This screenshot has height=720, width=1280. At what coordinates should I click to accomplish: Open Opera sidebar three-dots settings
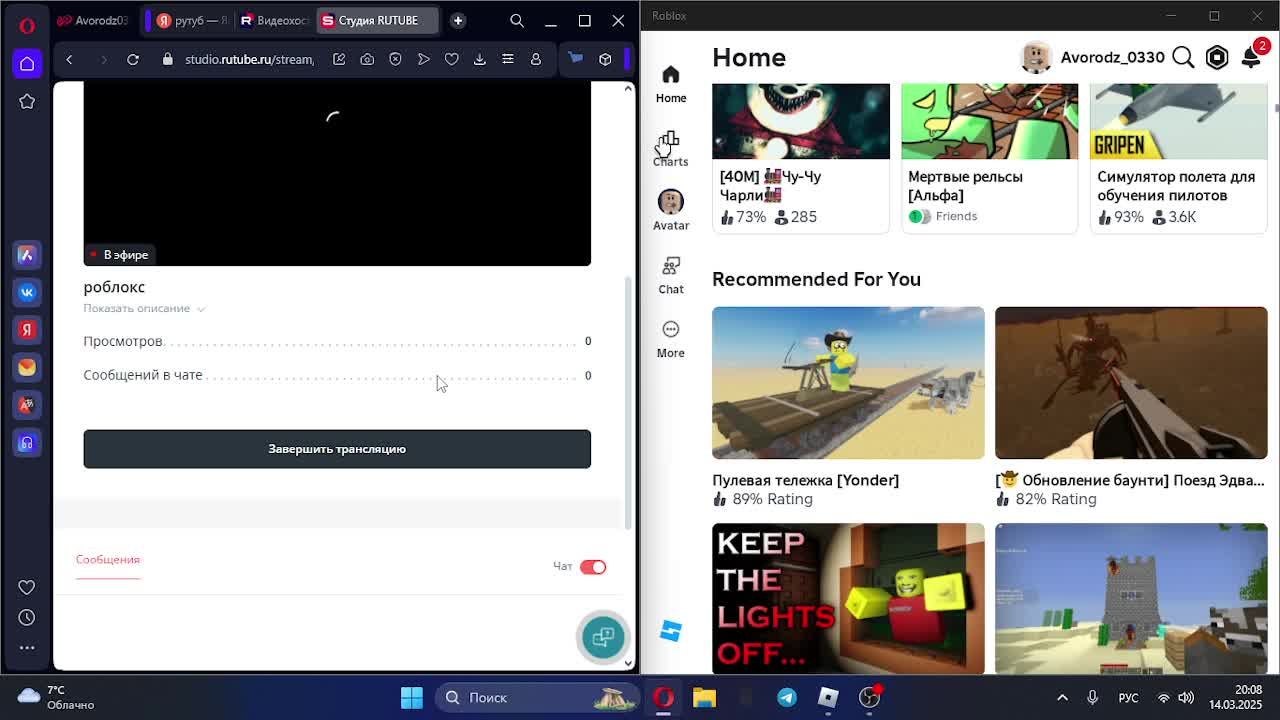tap(27, 647)
